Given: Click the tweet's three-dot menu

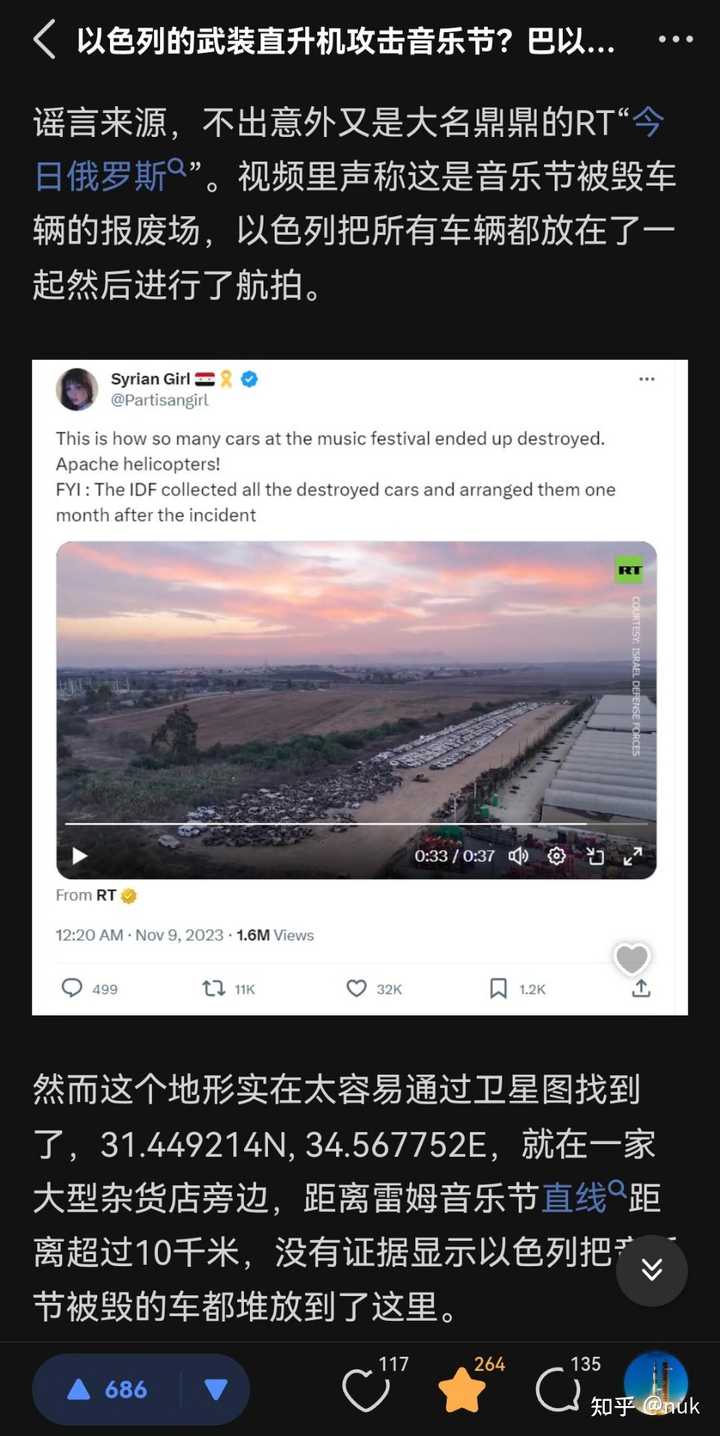Looking at the screenshot, I should (647, 380).
